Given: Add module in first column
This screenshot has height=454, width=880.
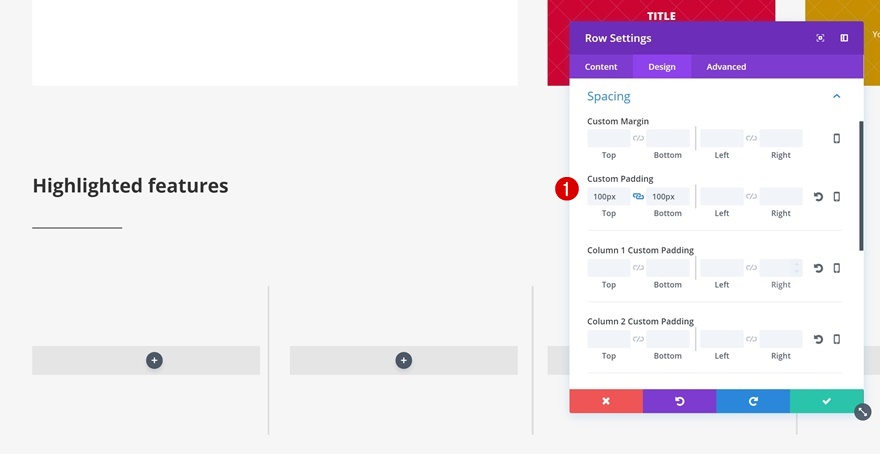Looking at the screenshot, I should click(154, 361).
